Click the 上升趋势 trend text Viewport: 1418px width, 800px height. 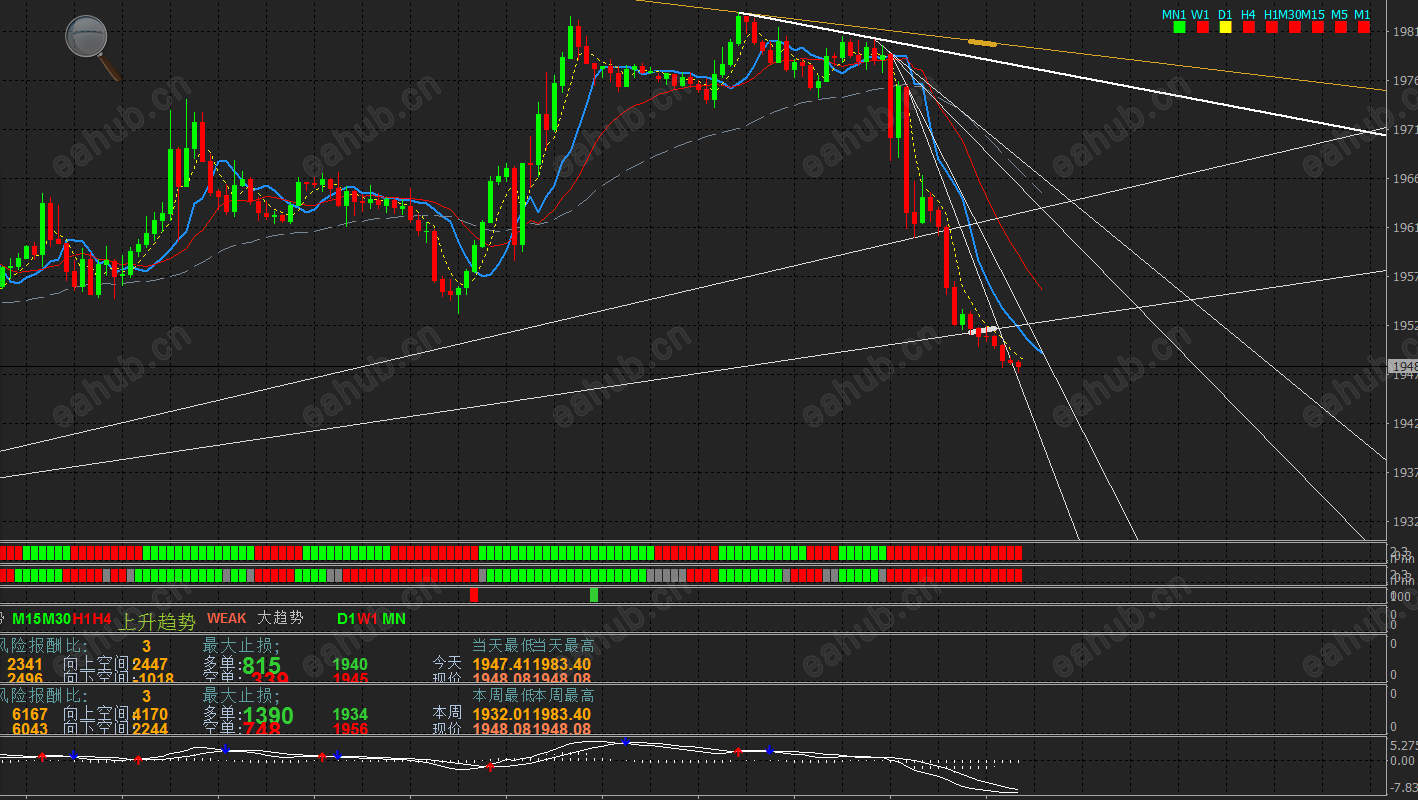coord(158,622)
